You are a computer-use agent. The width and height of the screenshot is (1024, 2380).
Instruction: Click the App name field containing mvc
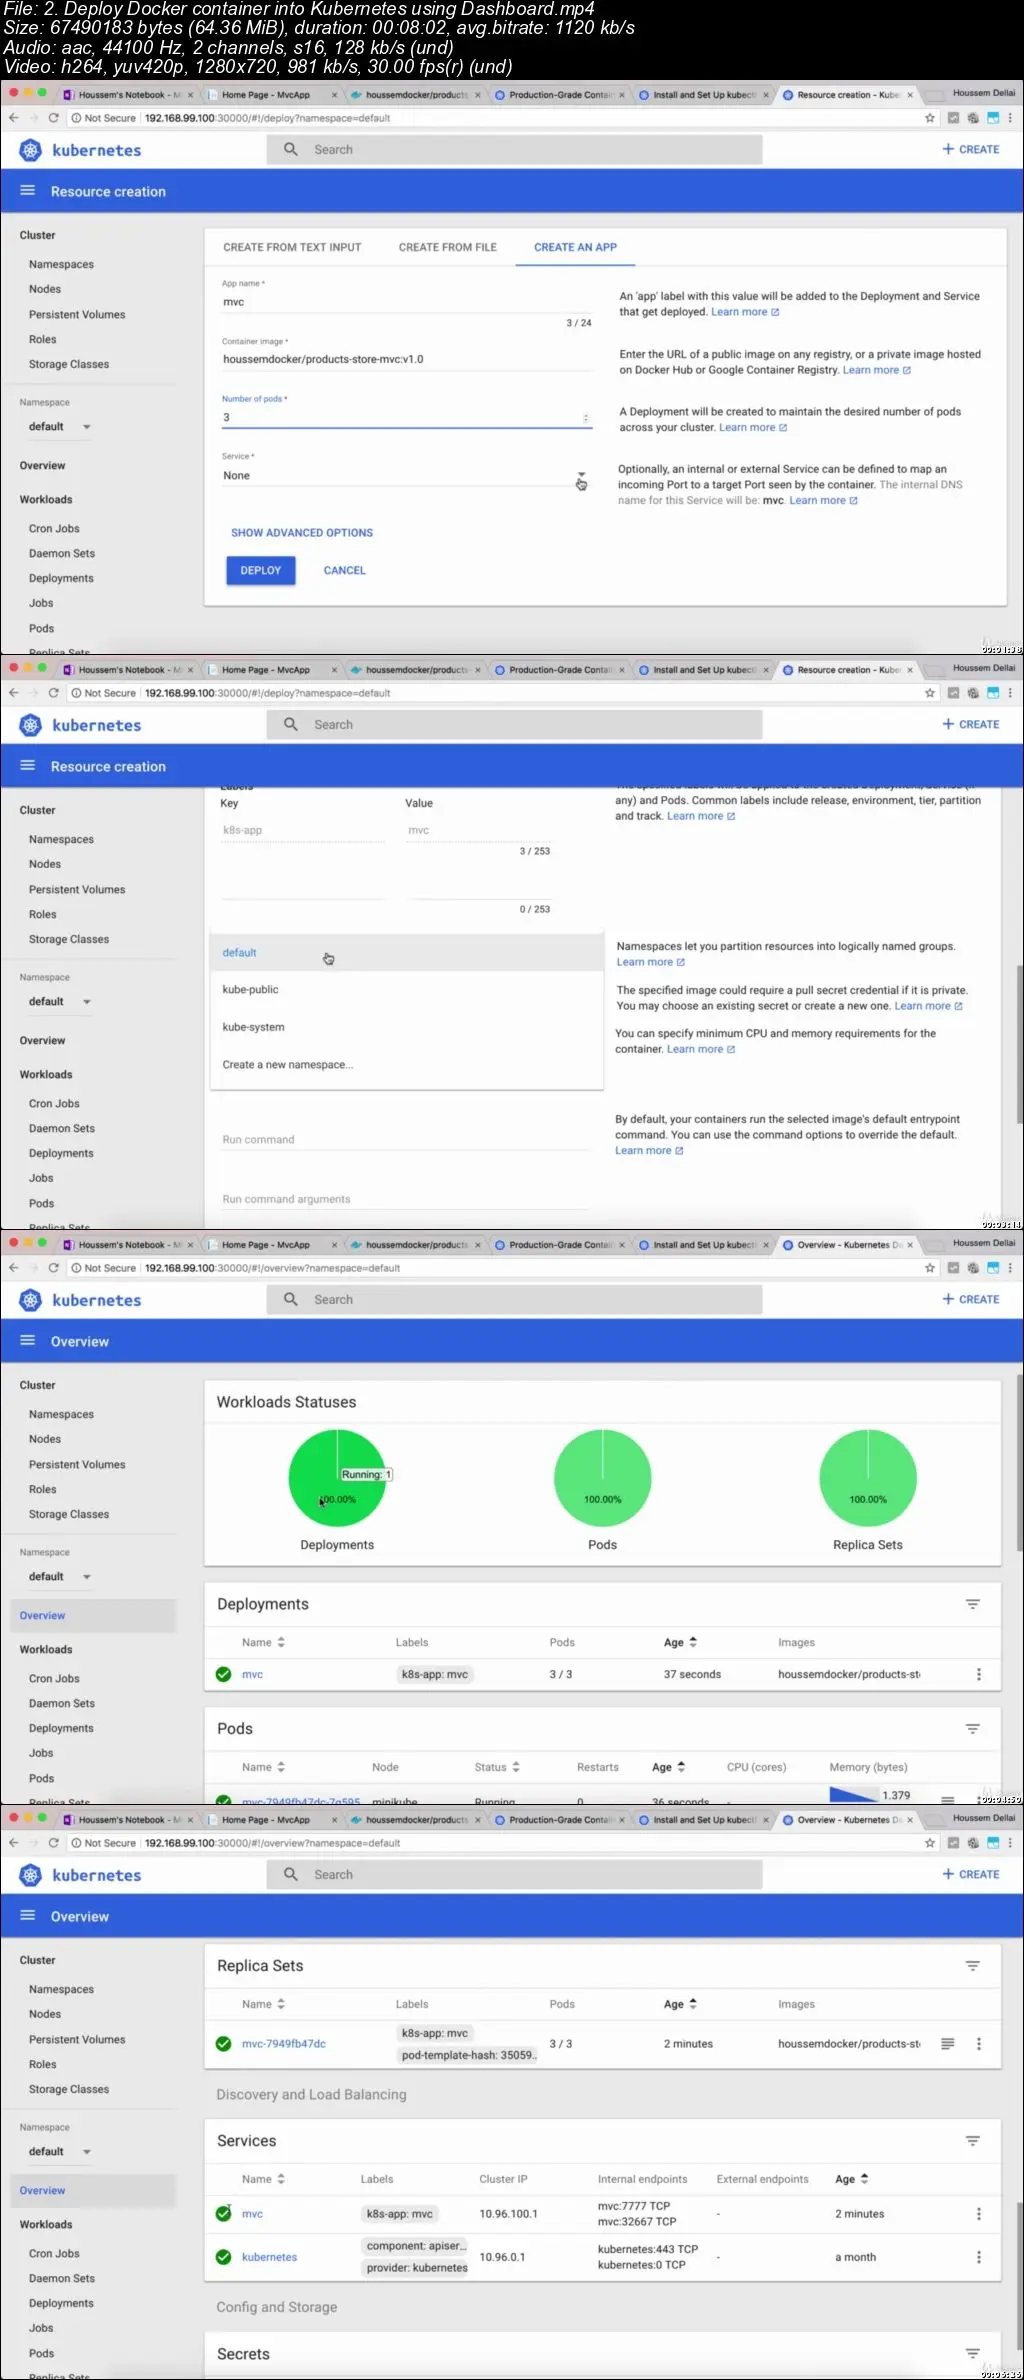(406, 302)
